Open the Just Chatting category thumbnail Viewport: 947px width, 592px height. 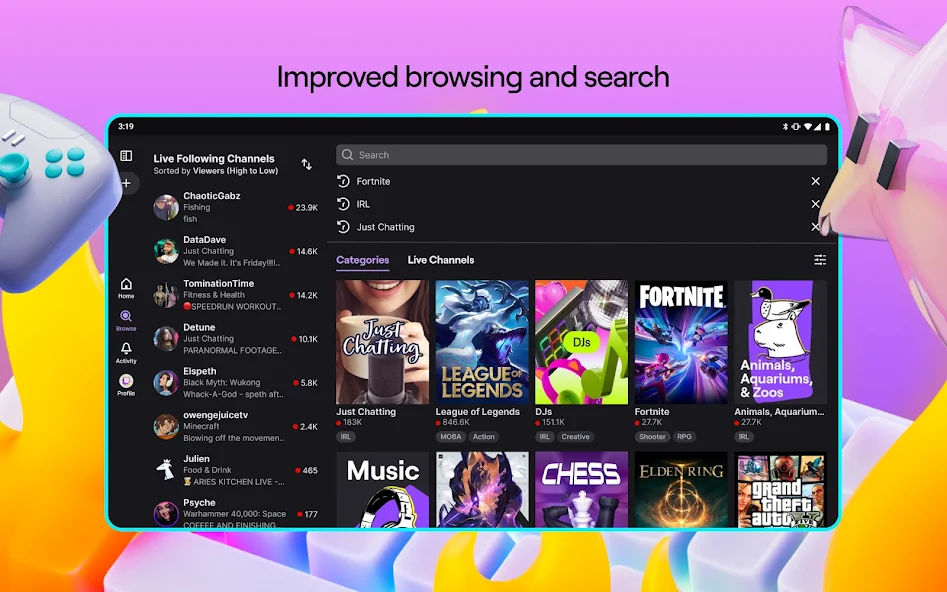(x=382, y=340)
